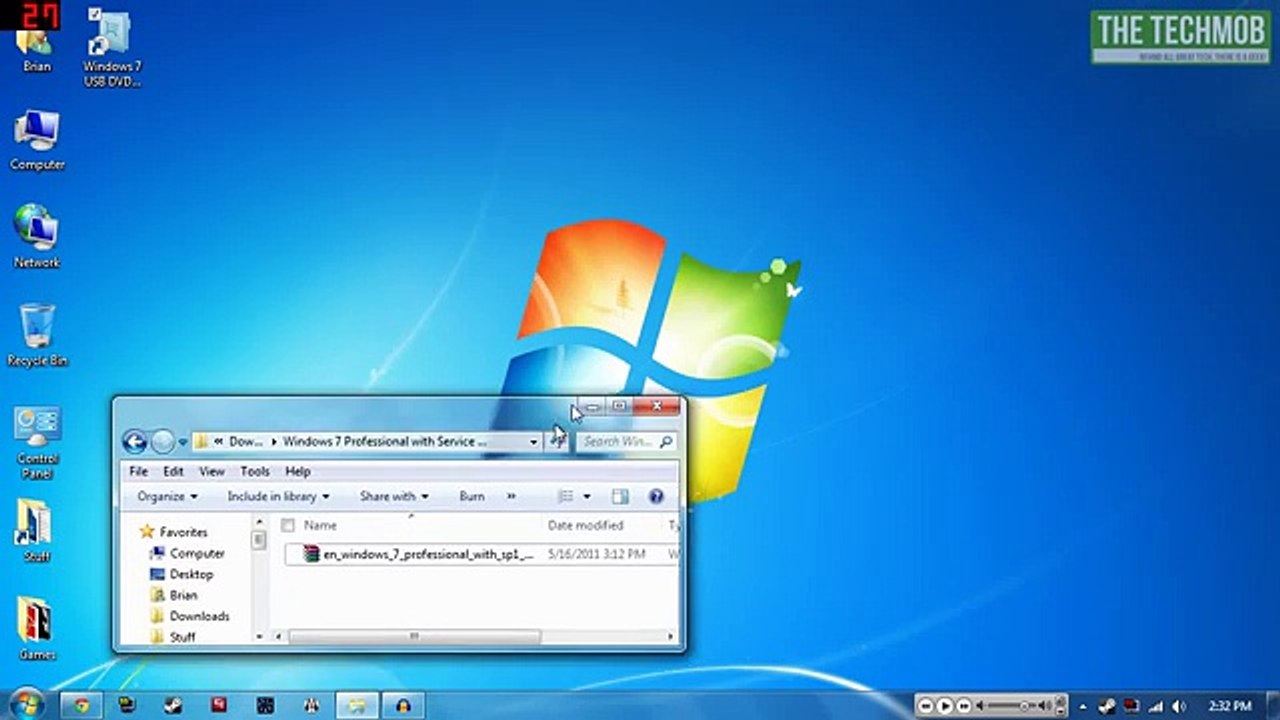Launch Google Chrome from the taskbar
This screenshot has width=1280, height=720.
[x=81, y=705]
